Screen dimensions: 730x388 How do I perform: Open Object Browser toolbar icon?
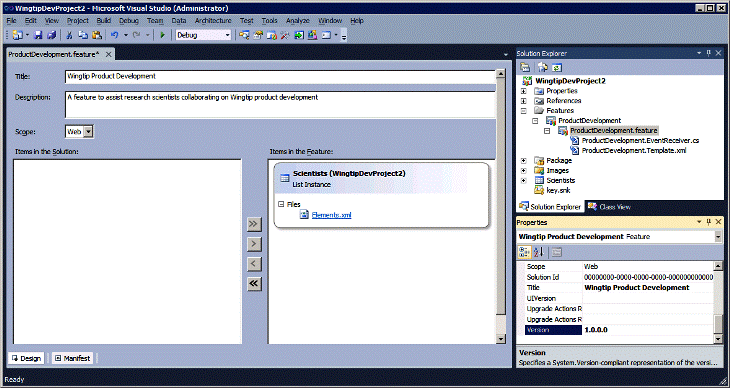point(271,35)
